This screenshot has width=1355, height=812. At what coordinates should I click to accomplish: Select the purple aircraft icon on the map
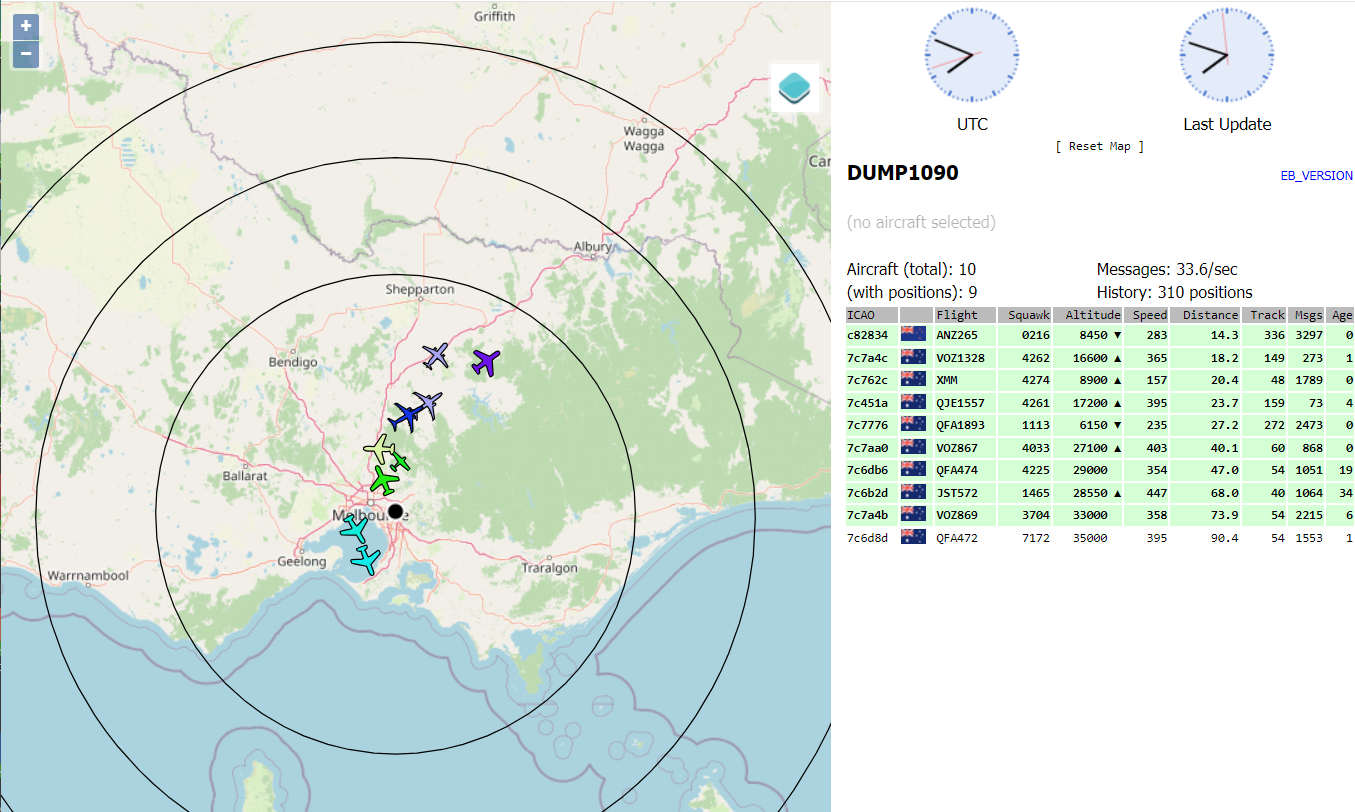tap(486, 364)
